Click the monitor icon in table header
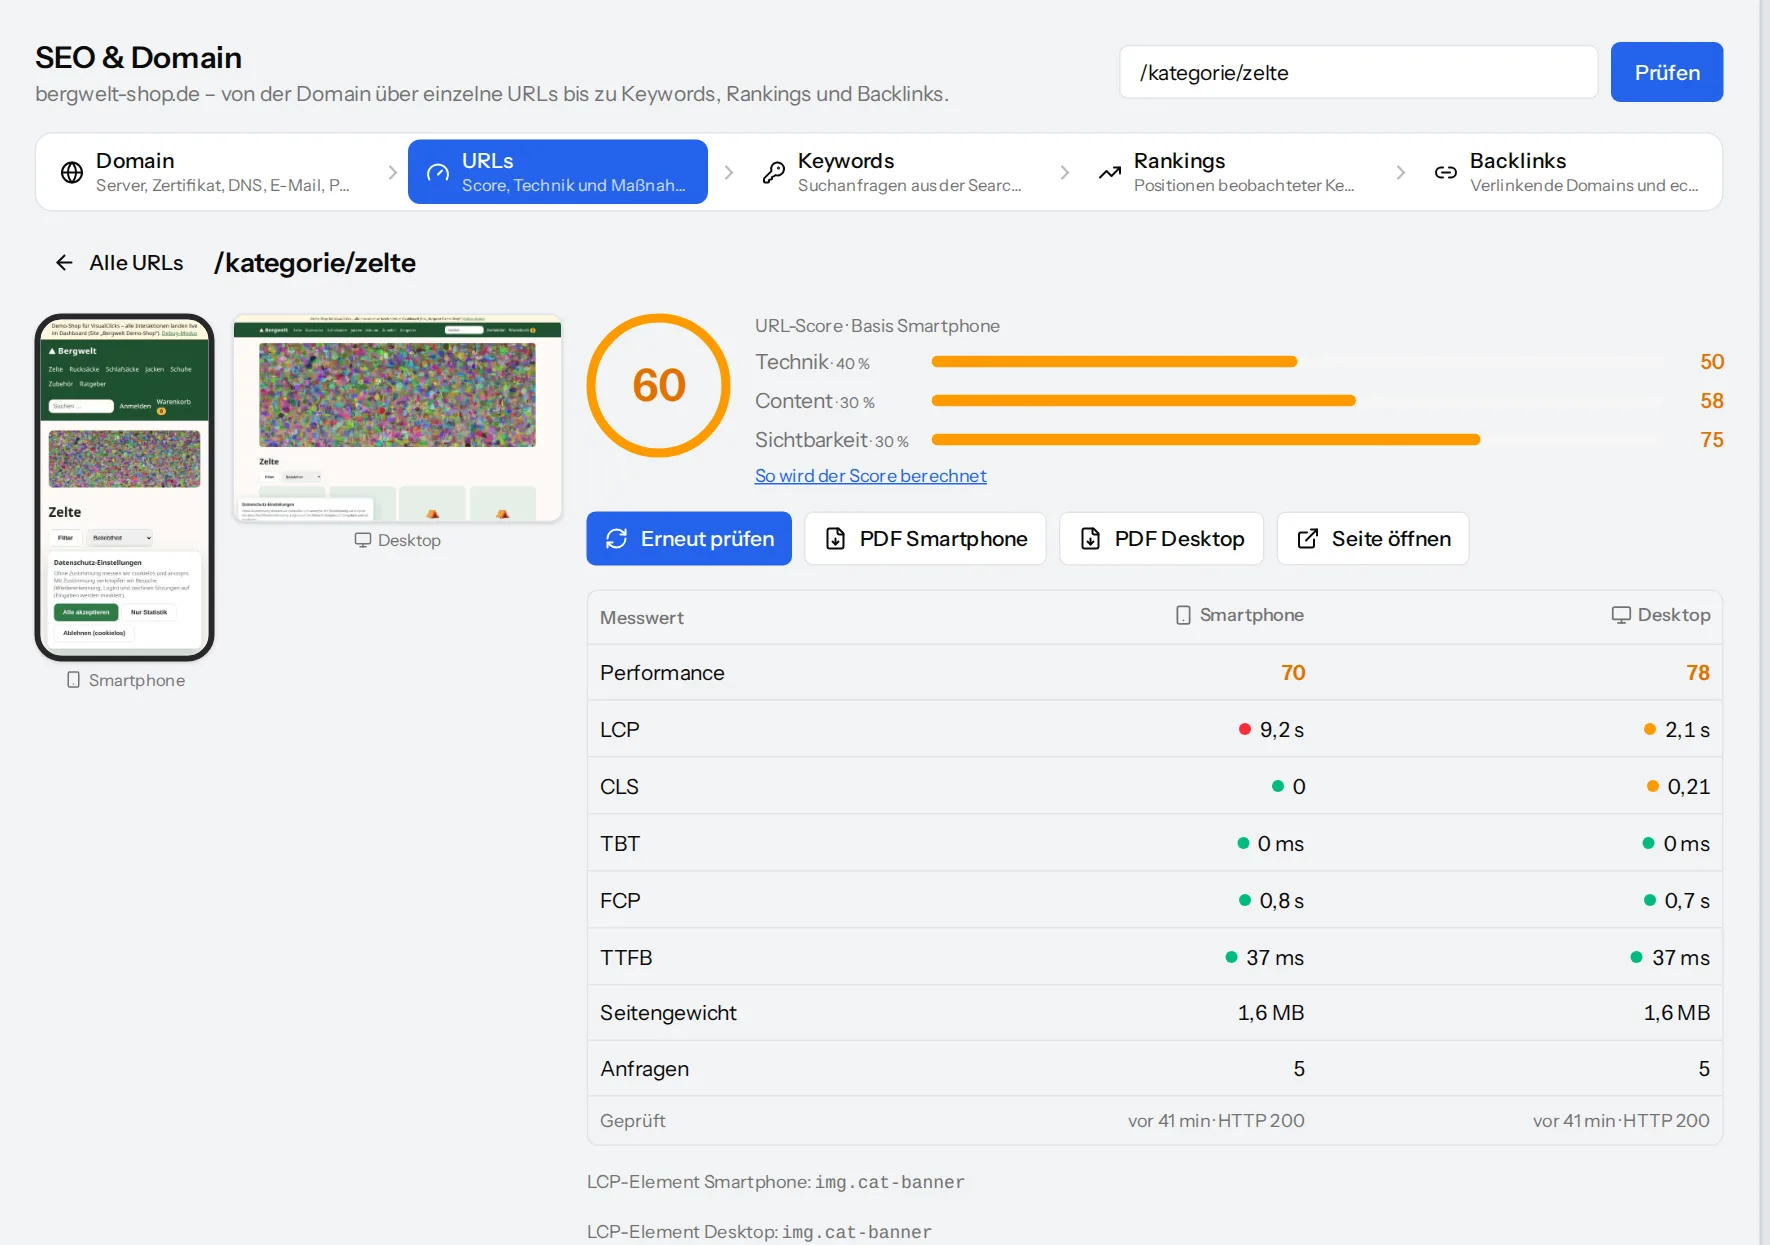The image size is (1770, 1245). pyautogui.click(x=1621, y=615)
